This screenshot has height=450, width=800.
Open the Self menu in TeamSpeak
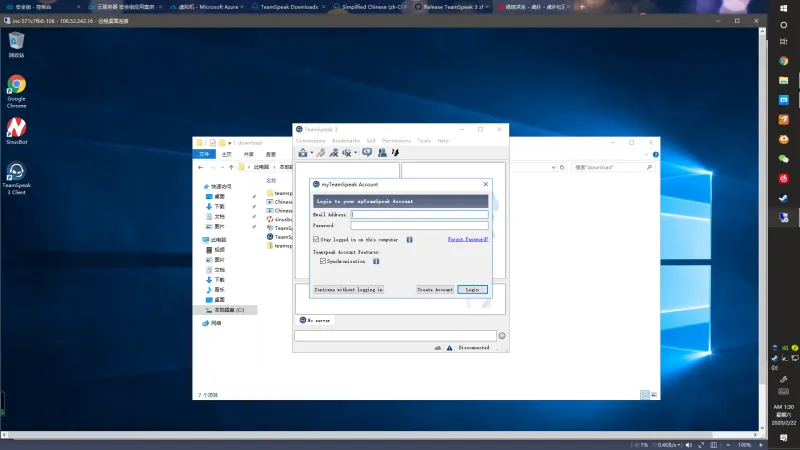pyautogui.click(x=371, y=141)
